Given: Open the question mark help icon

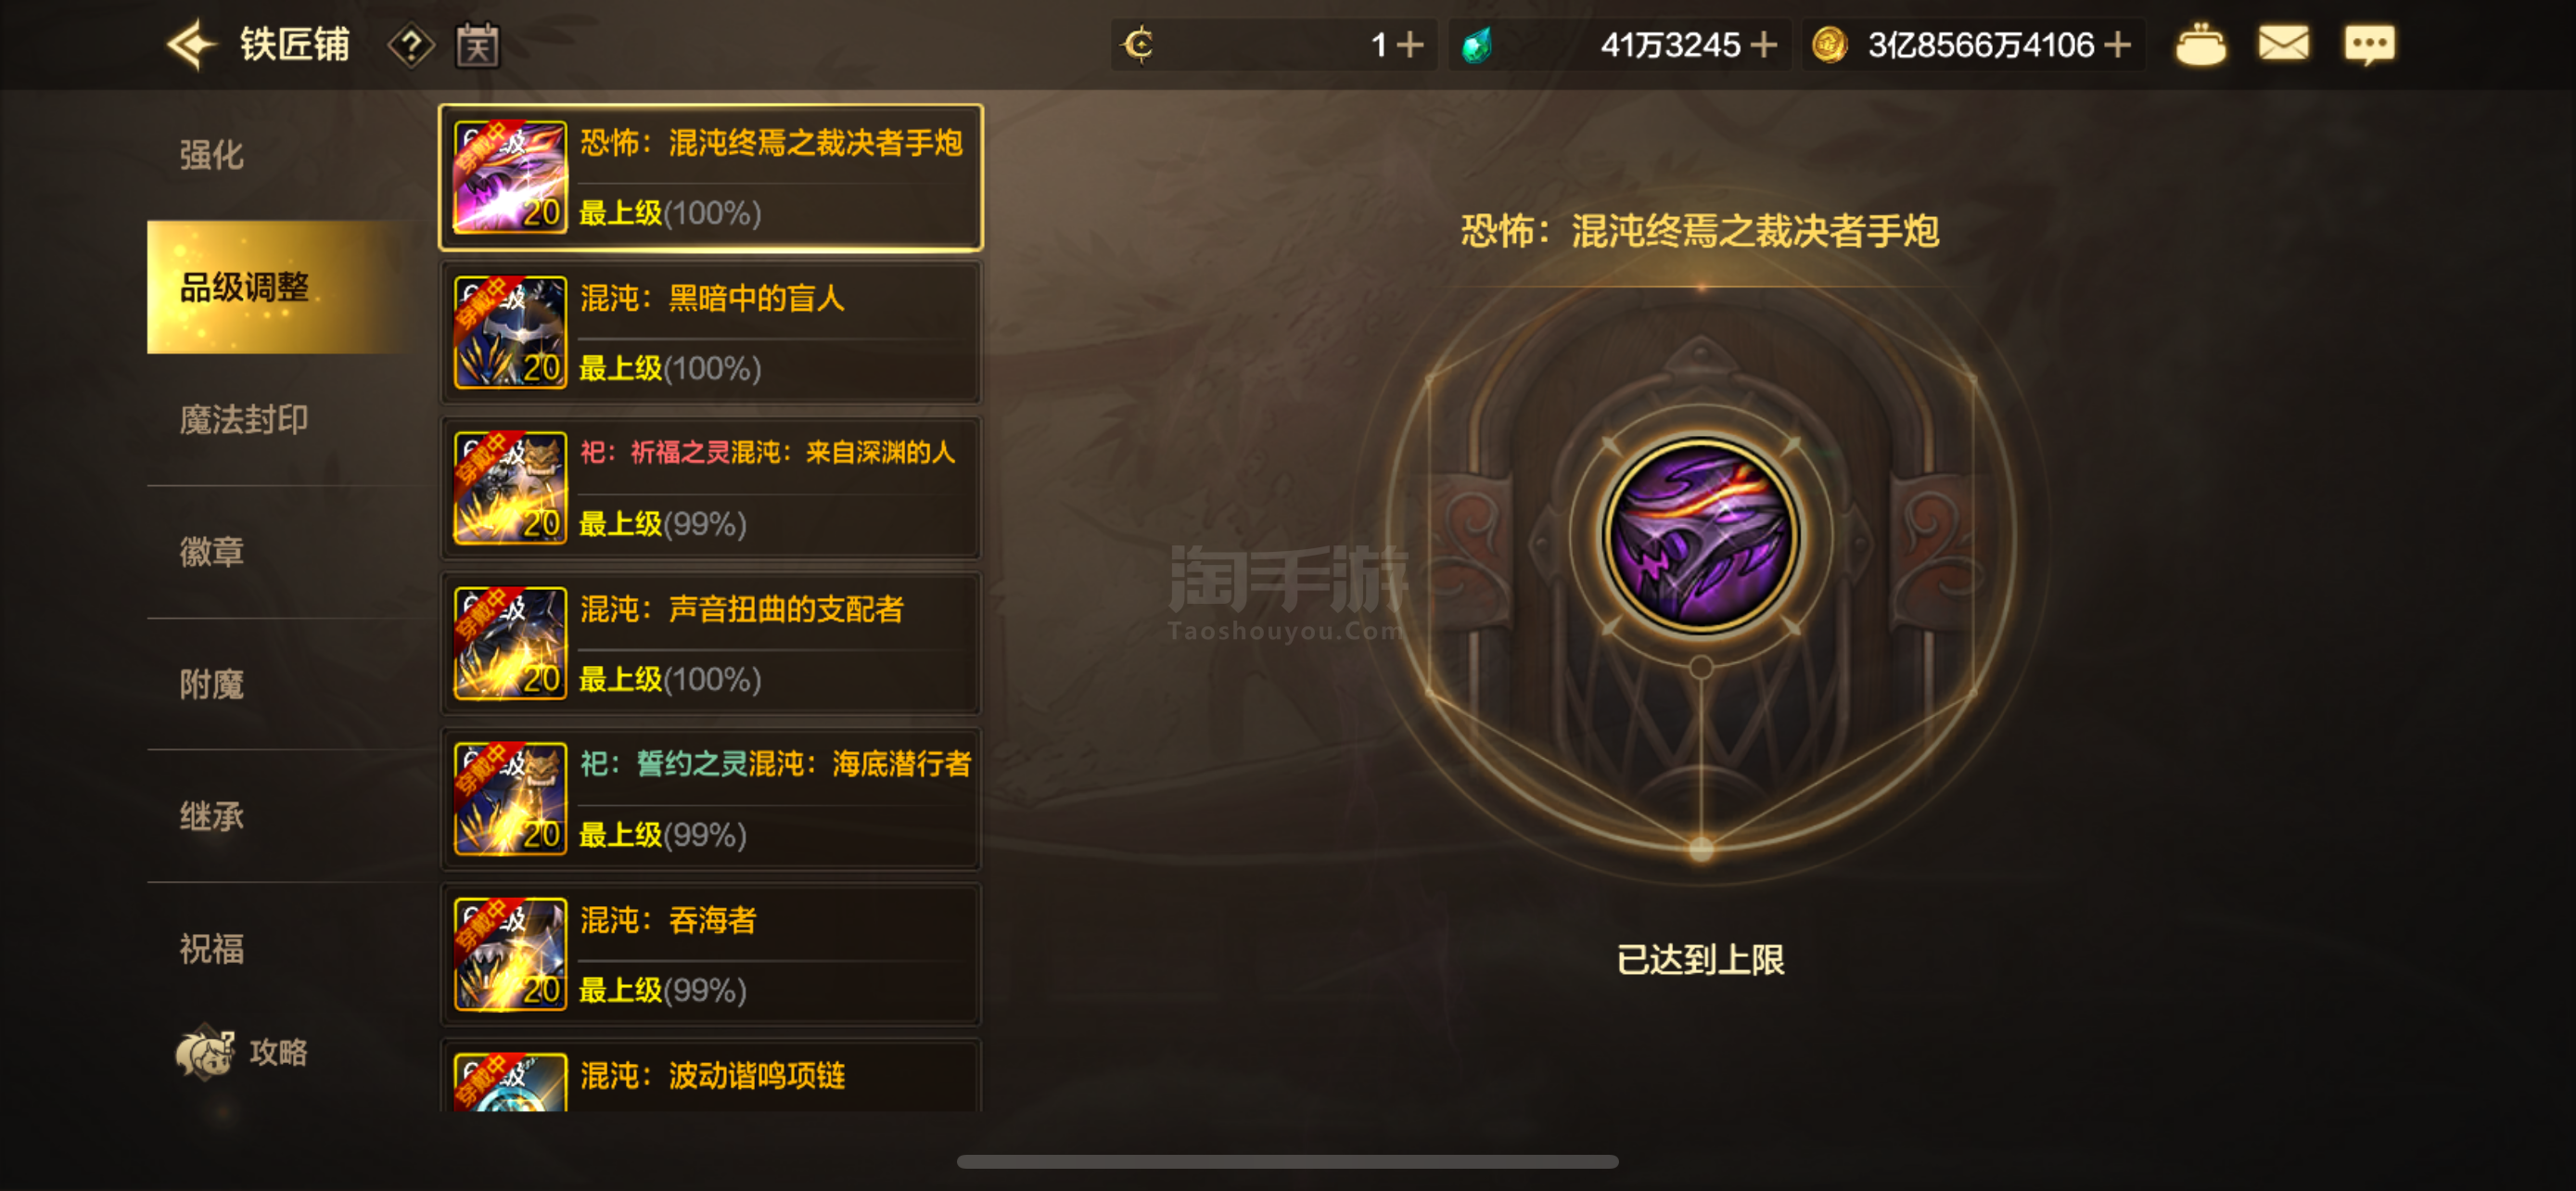Looking at the screenshot, I should (x=411, y=46).
